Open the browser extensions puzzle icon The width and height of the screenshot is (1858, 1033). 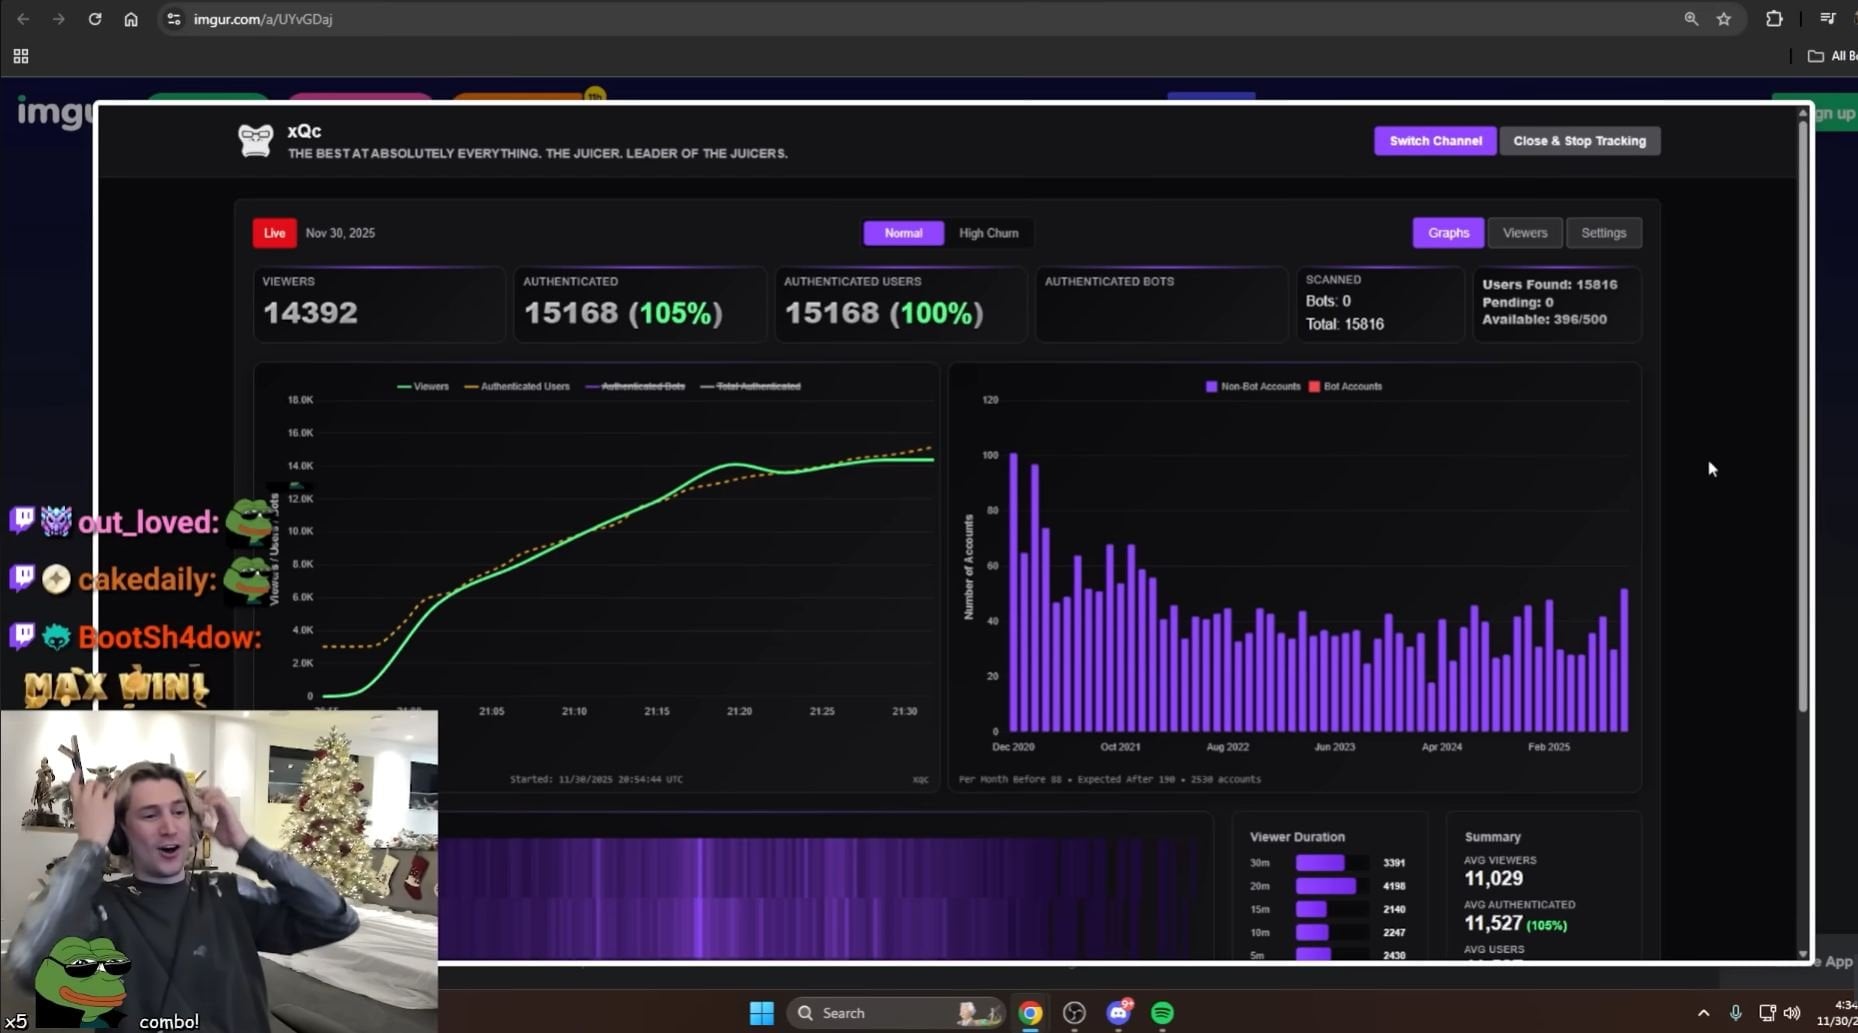[1774, 19]
